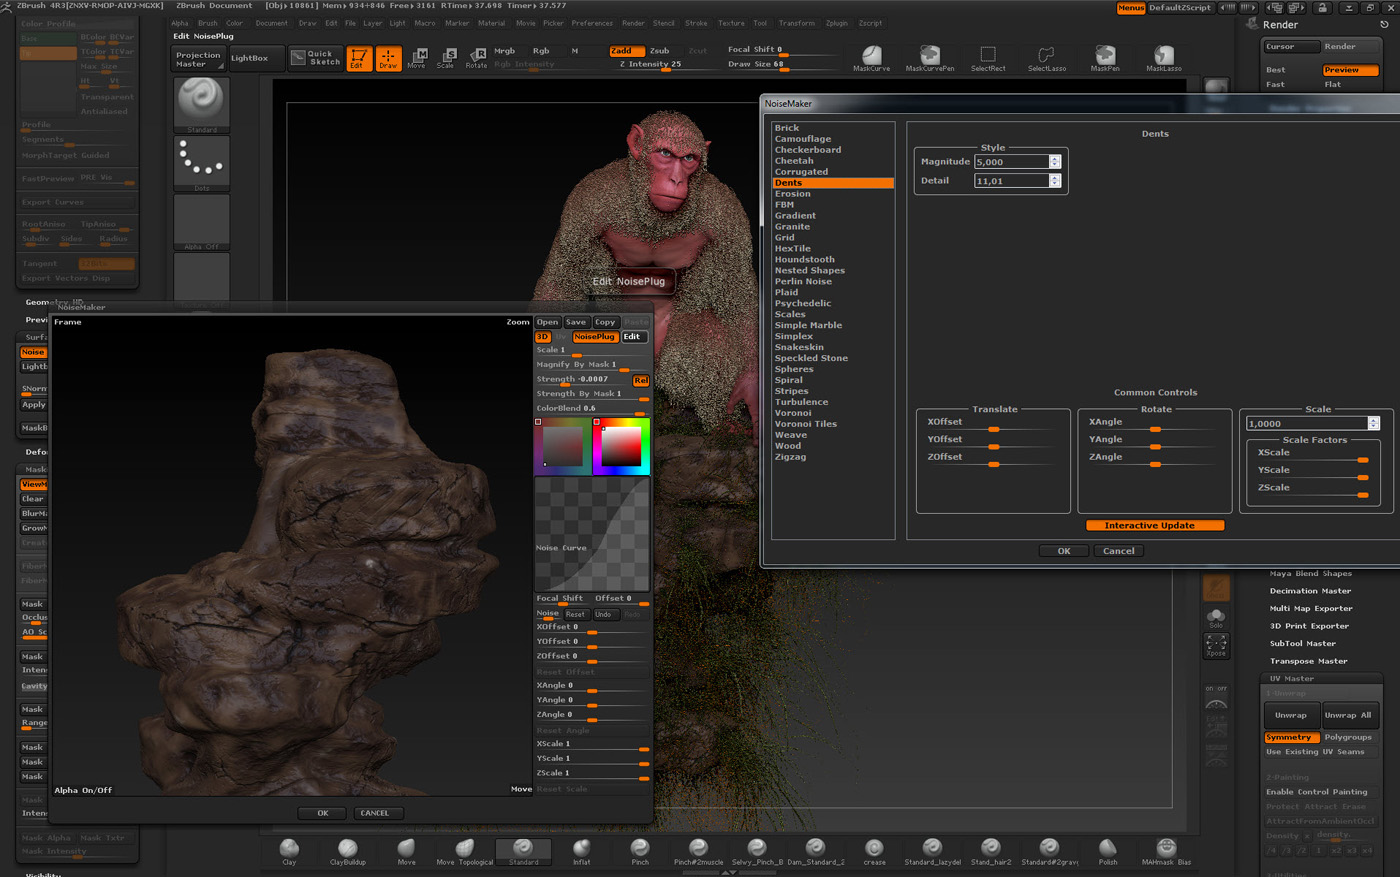
Task: Pick a color in the bright hue picker
Action: [621, 446]
